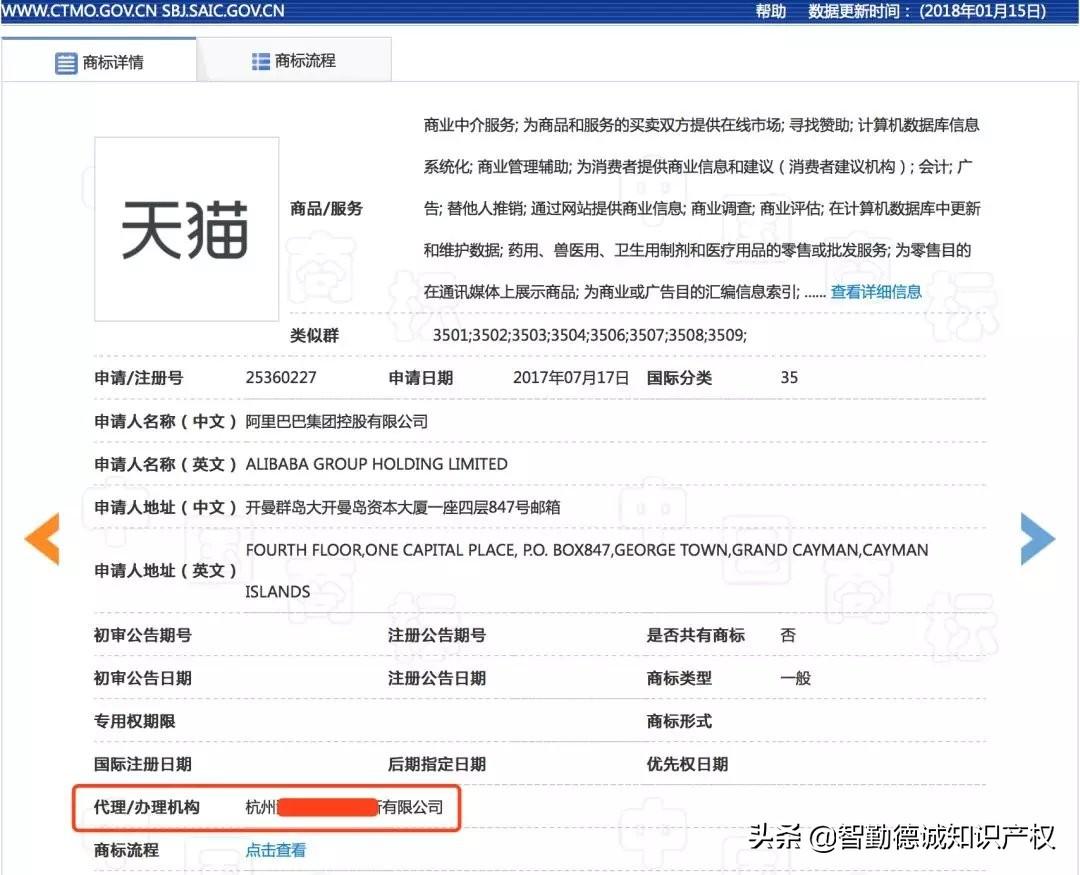The width and height of the screenshot is (1080, 875).
Task: Open the 商标详情 tab
Action: point(99,61)
